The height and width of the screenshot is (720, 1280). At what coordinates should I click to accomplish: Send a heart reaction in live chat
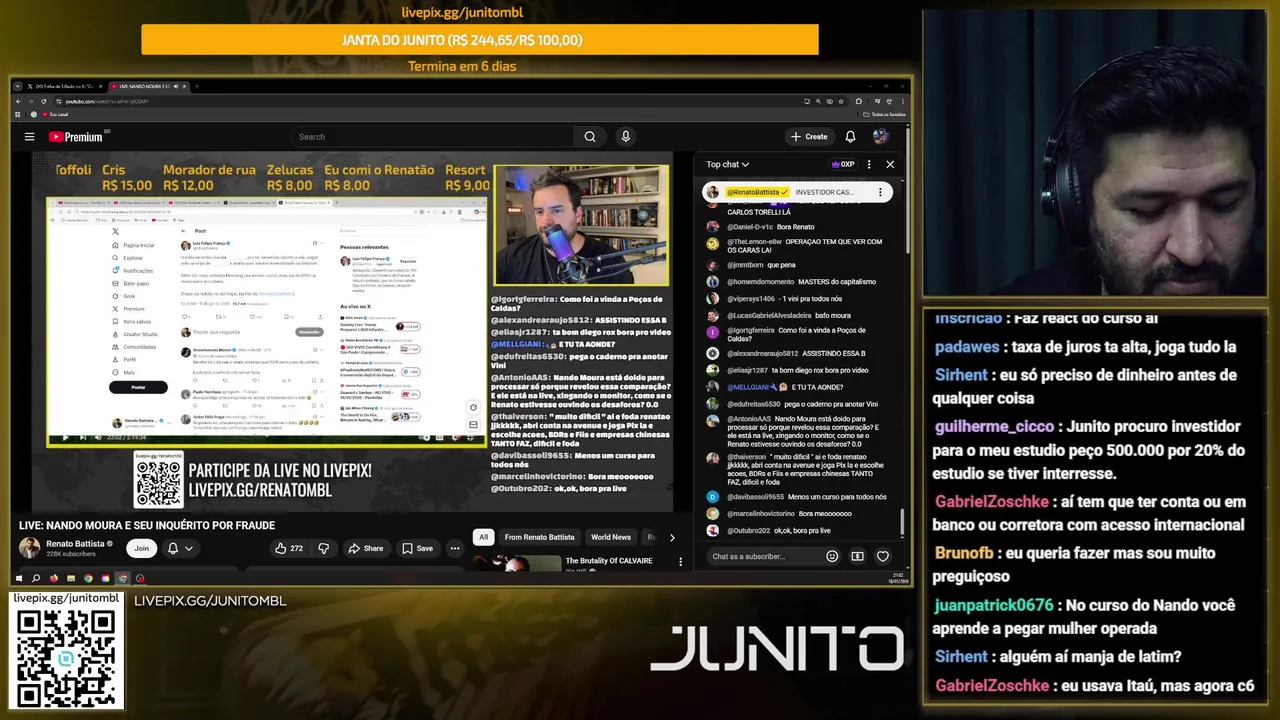coord(882,556)
